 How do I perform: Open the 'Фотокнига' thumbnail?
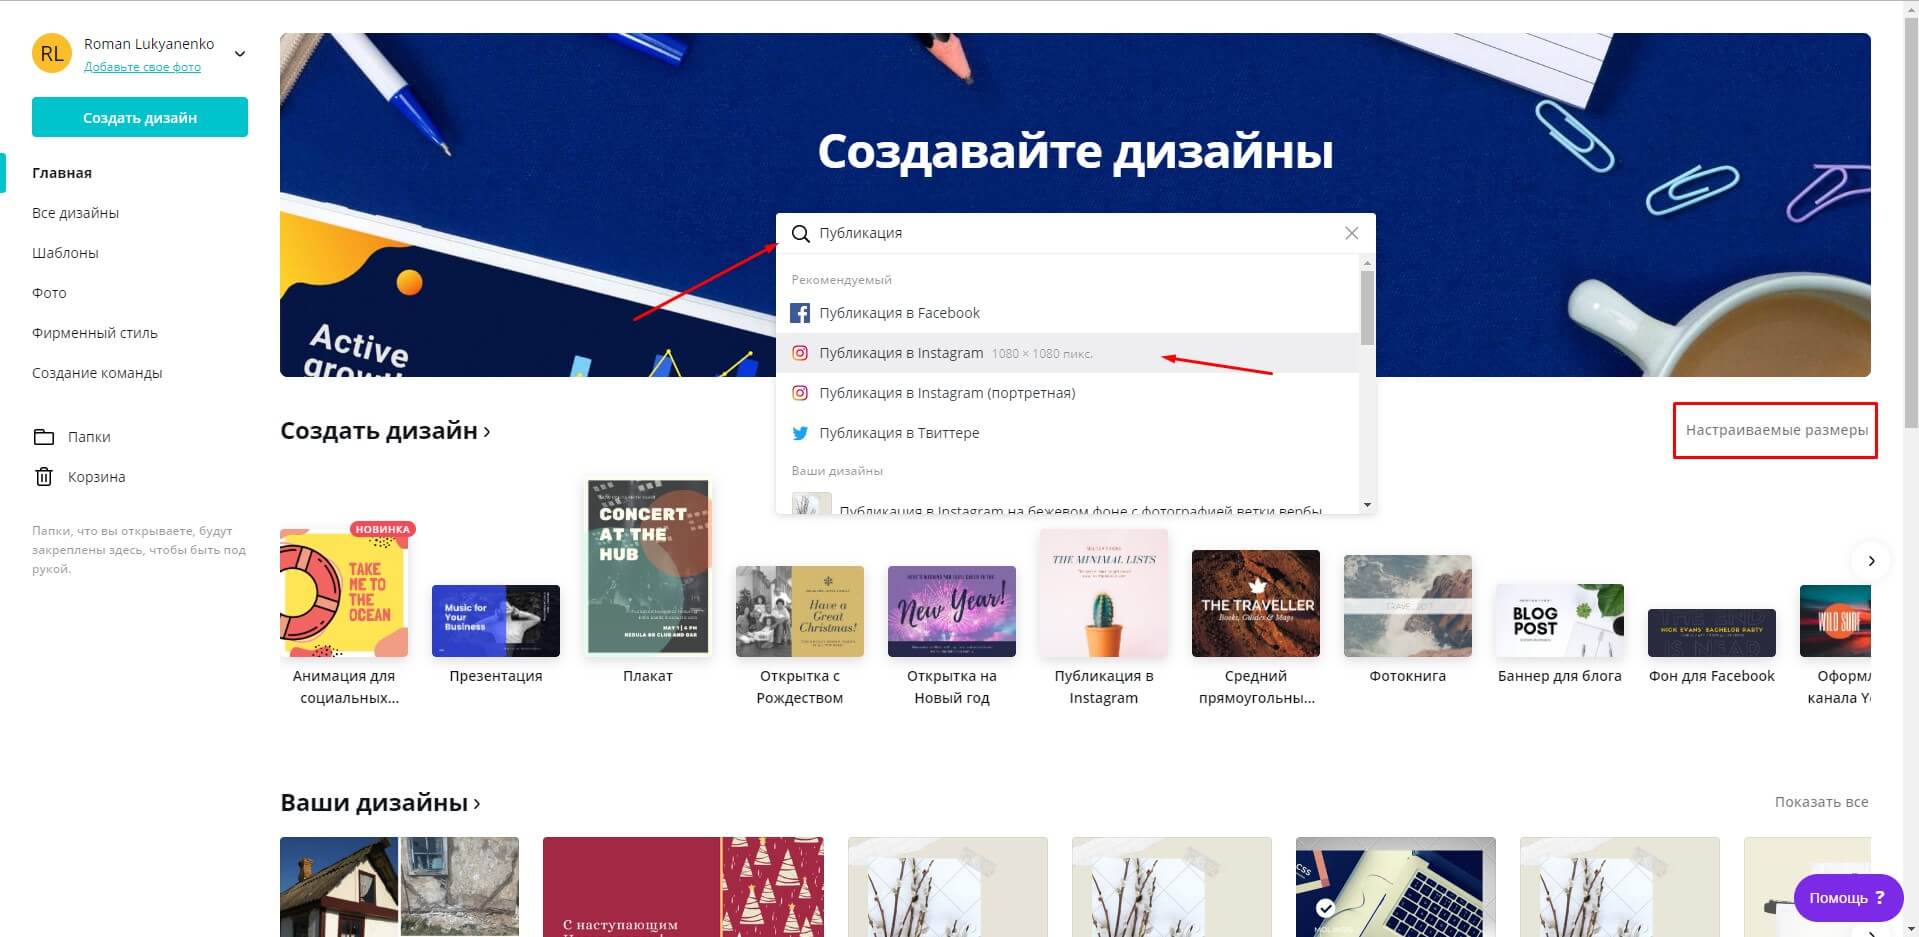coord(1408,606)
